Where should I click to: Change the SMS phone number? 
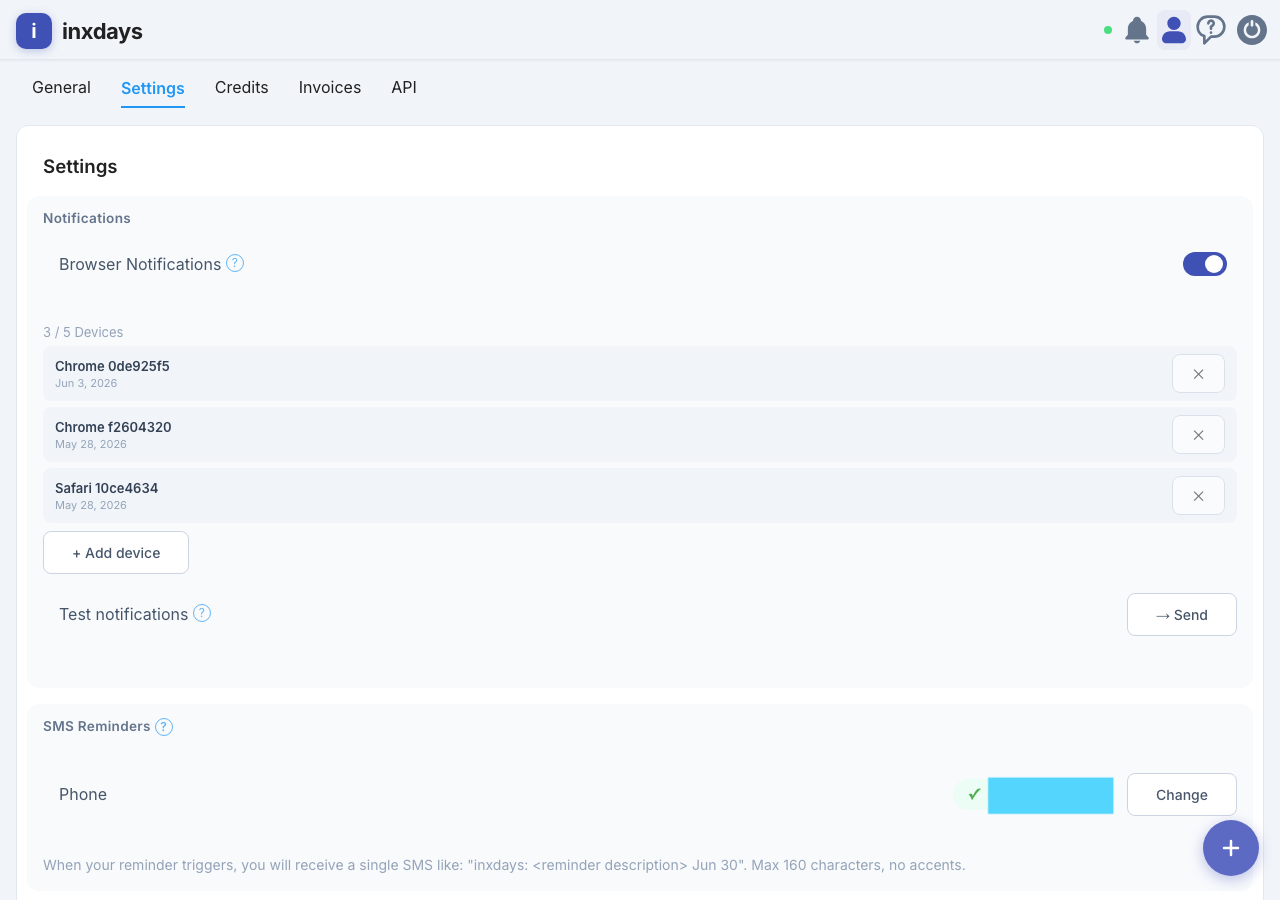point(1182,795)
